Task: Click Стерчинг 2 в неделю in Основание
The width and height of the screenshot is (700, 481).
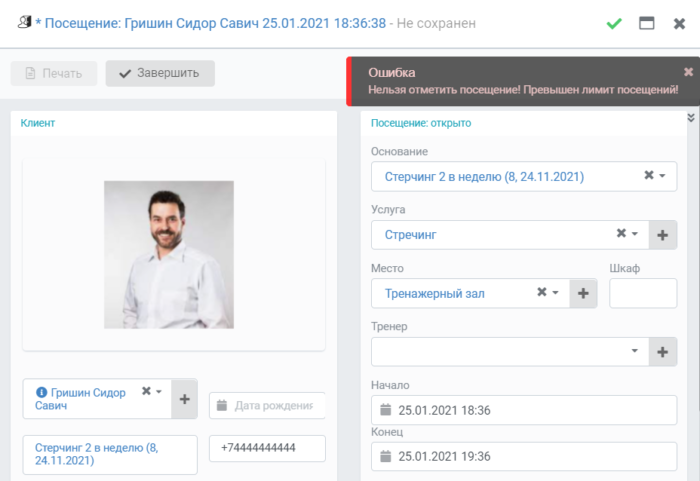Action: [484, 177]
